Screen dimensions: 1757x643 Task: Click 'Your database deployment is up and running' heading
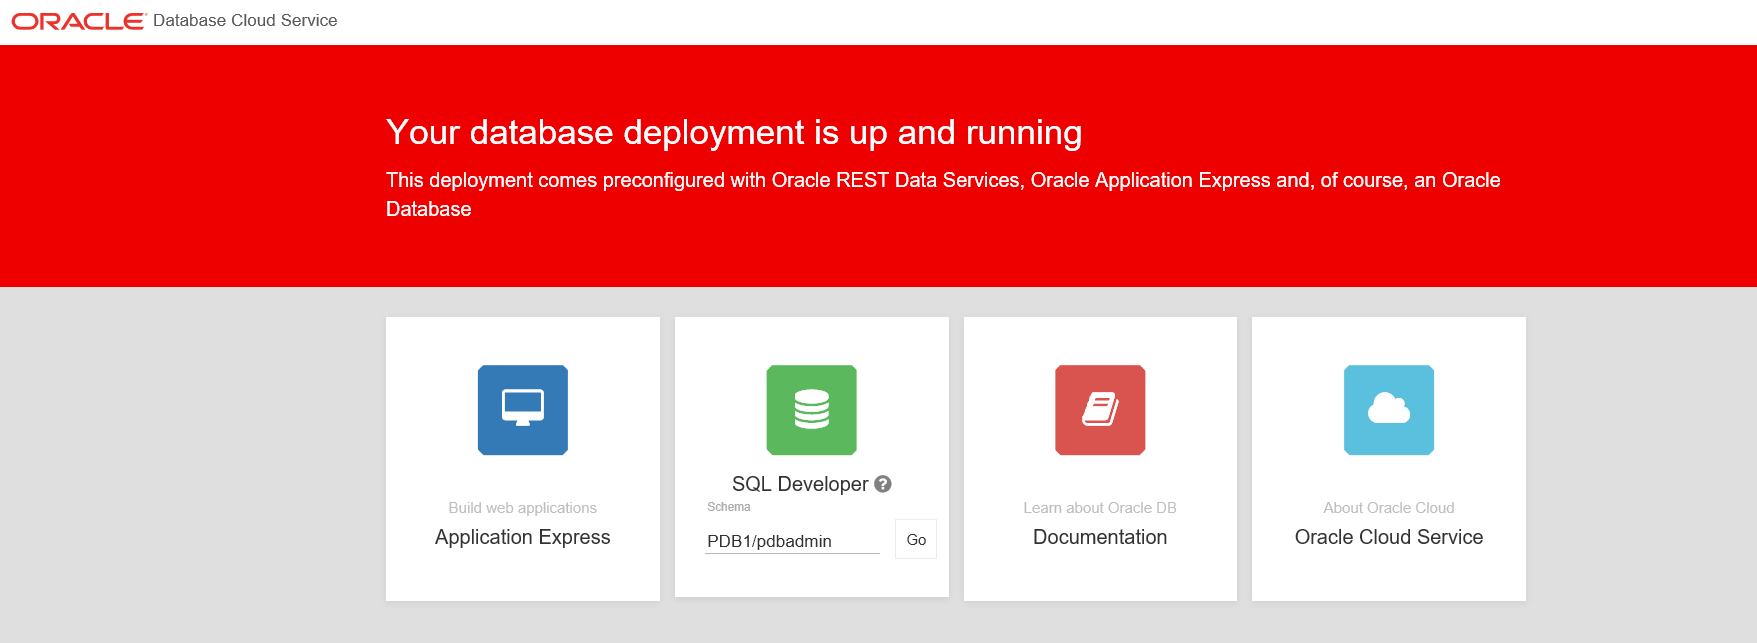coord(734,132)
